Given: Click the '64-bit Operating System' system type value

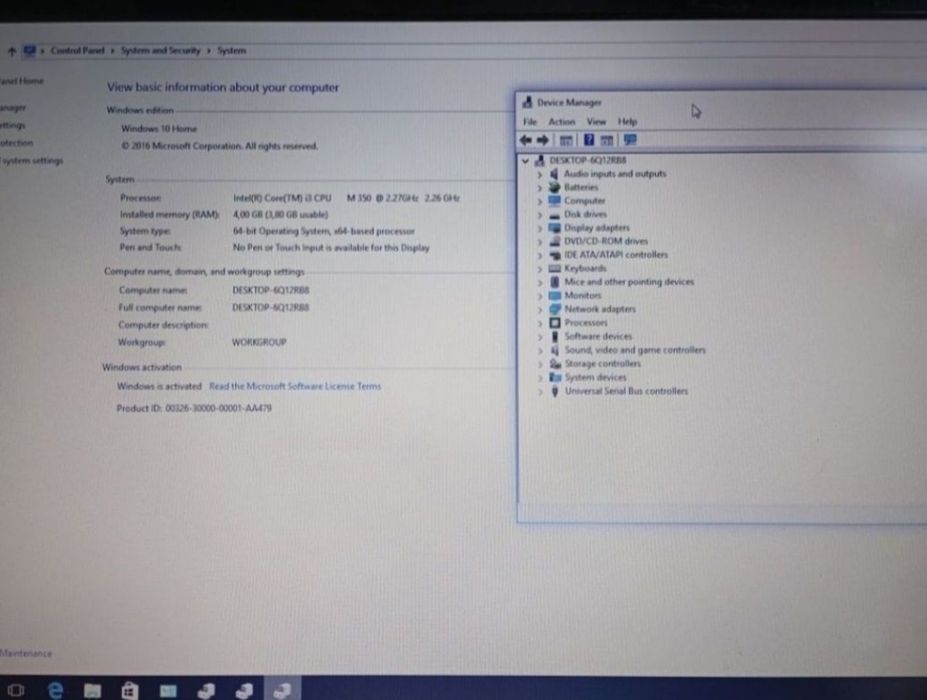Looking at the screenshot, I should click(x=323, y=231).
